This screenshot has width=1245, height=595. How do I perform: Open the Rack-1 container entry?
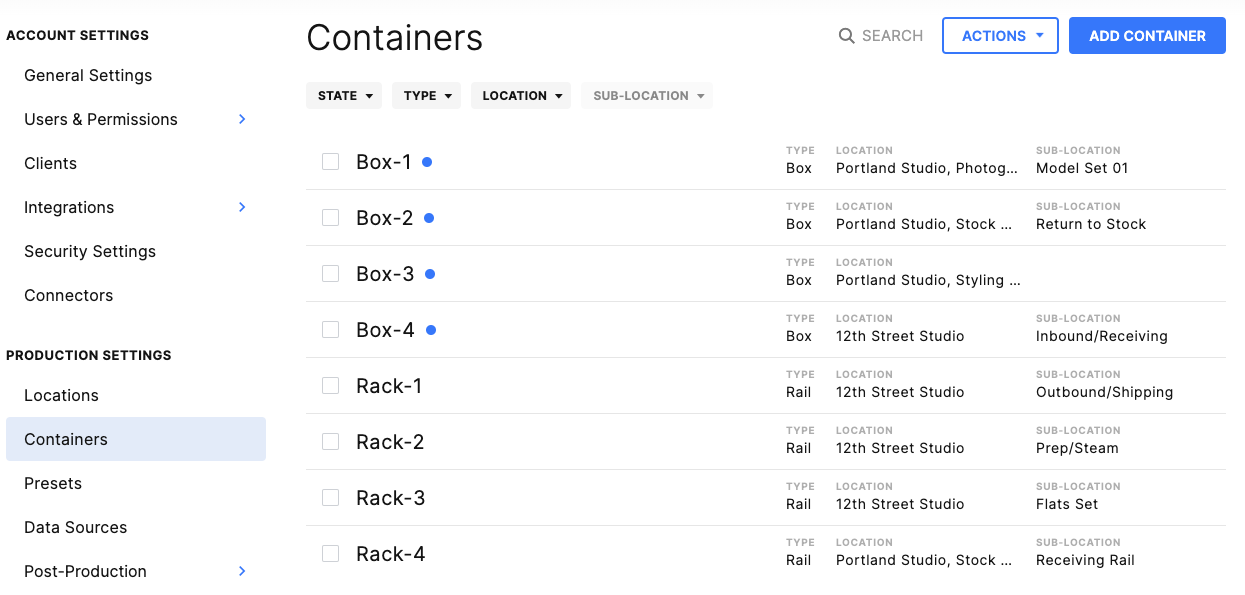point(389,385)
